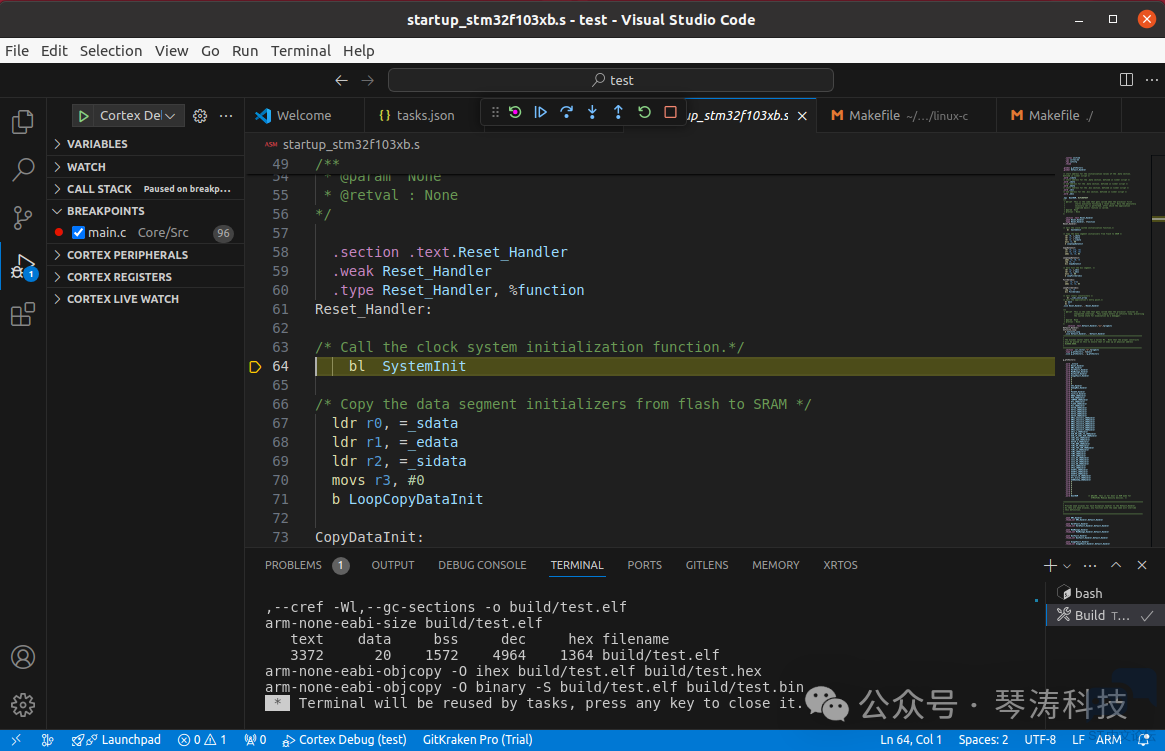Continue execution in debug toolbar
This screenshot has width=1165, height=751.
click(x=541, y=112)
